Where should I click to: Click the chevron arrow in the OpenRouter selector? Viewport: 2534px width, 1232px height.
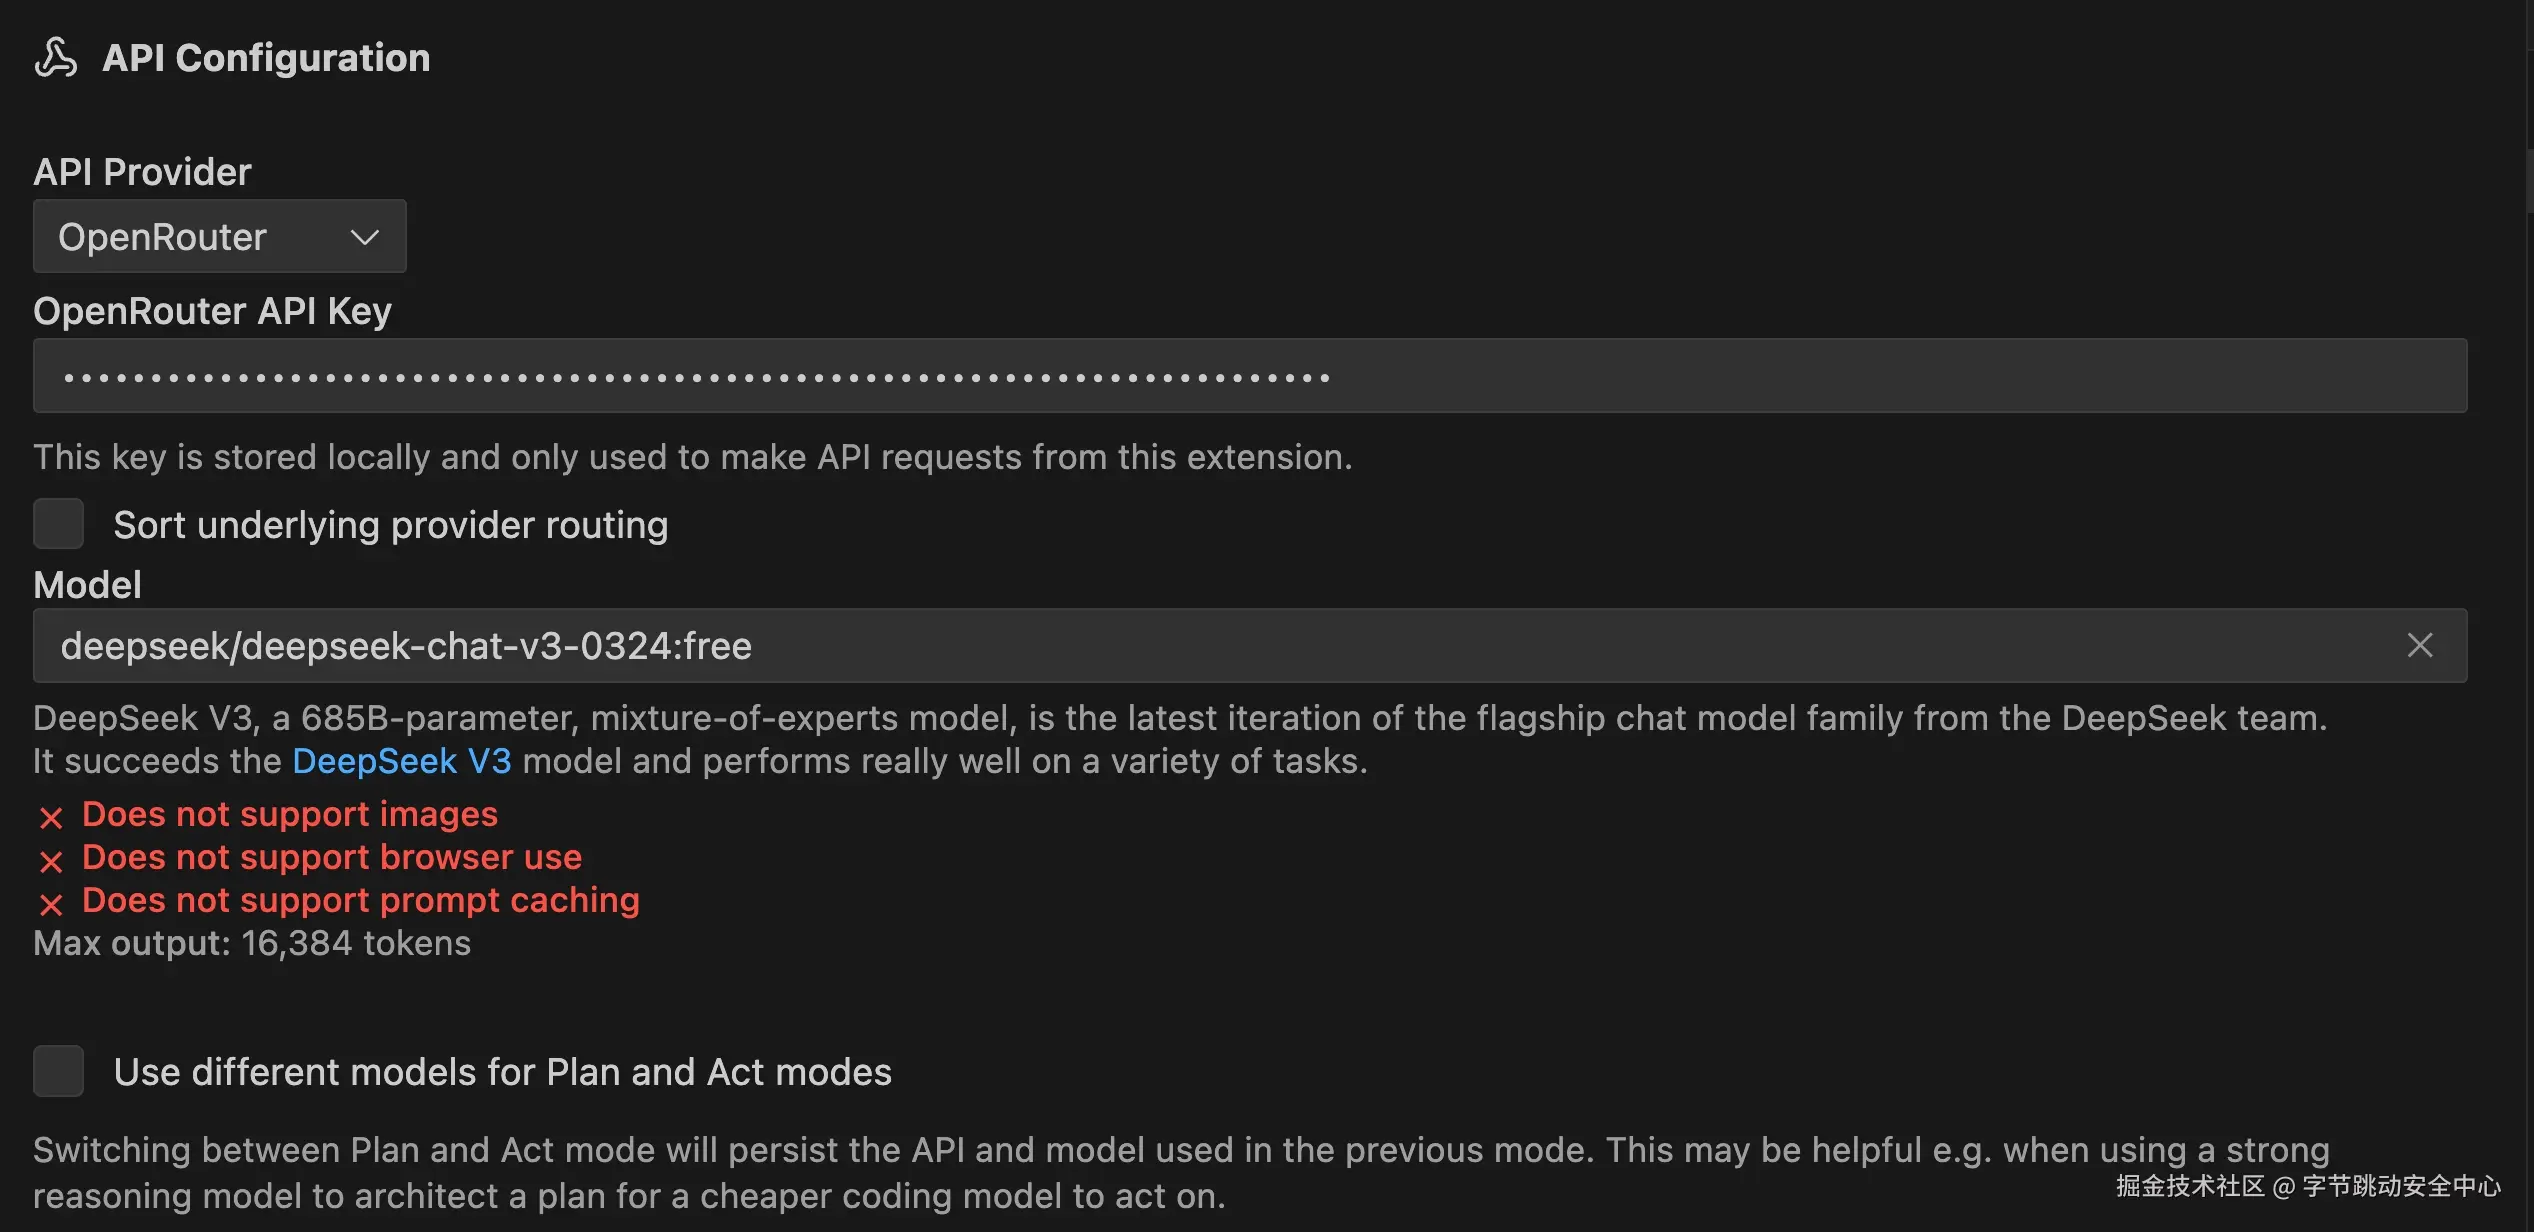click(365, 237)
